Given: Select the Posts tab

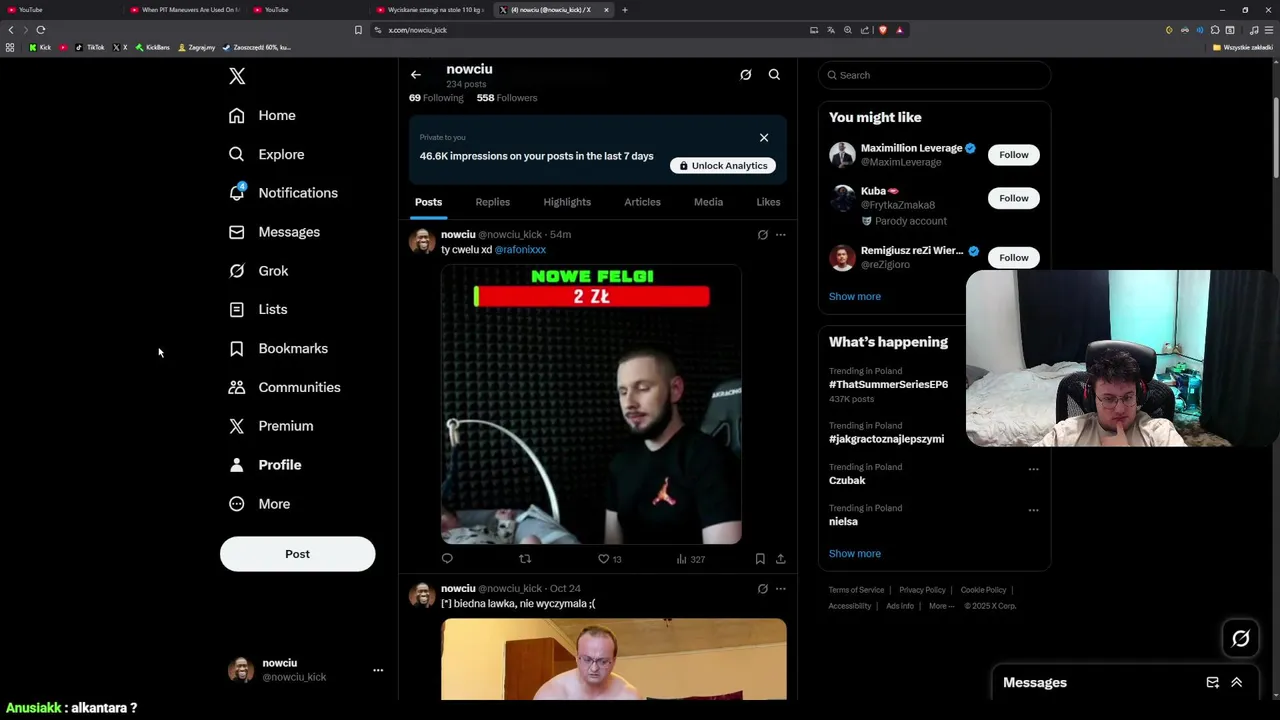Looking at the screenshot, I should click(x=428, y=202).
